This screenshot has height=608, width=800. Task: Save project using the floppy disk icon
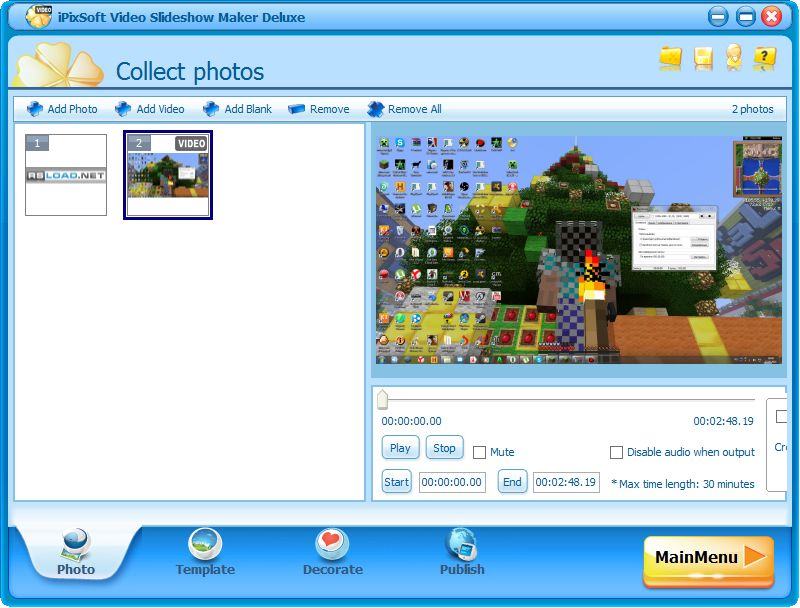coord(703,58)
